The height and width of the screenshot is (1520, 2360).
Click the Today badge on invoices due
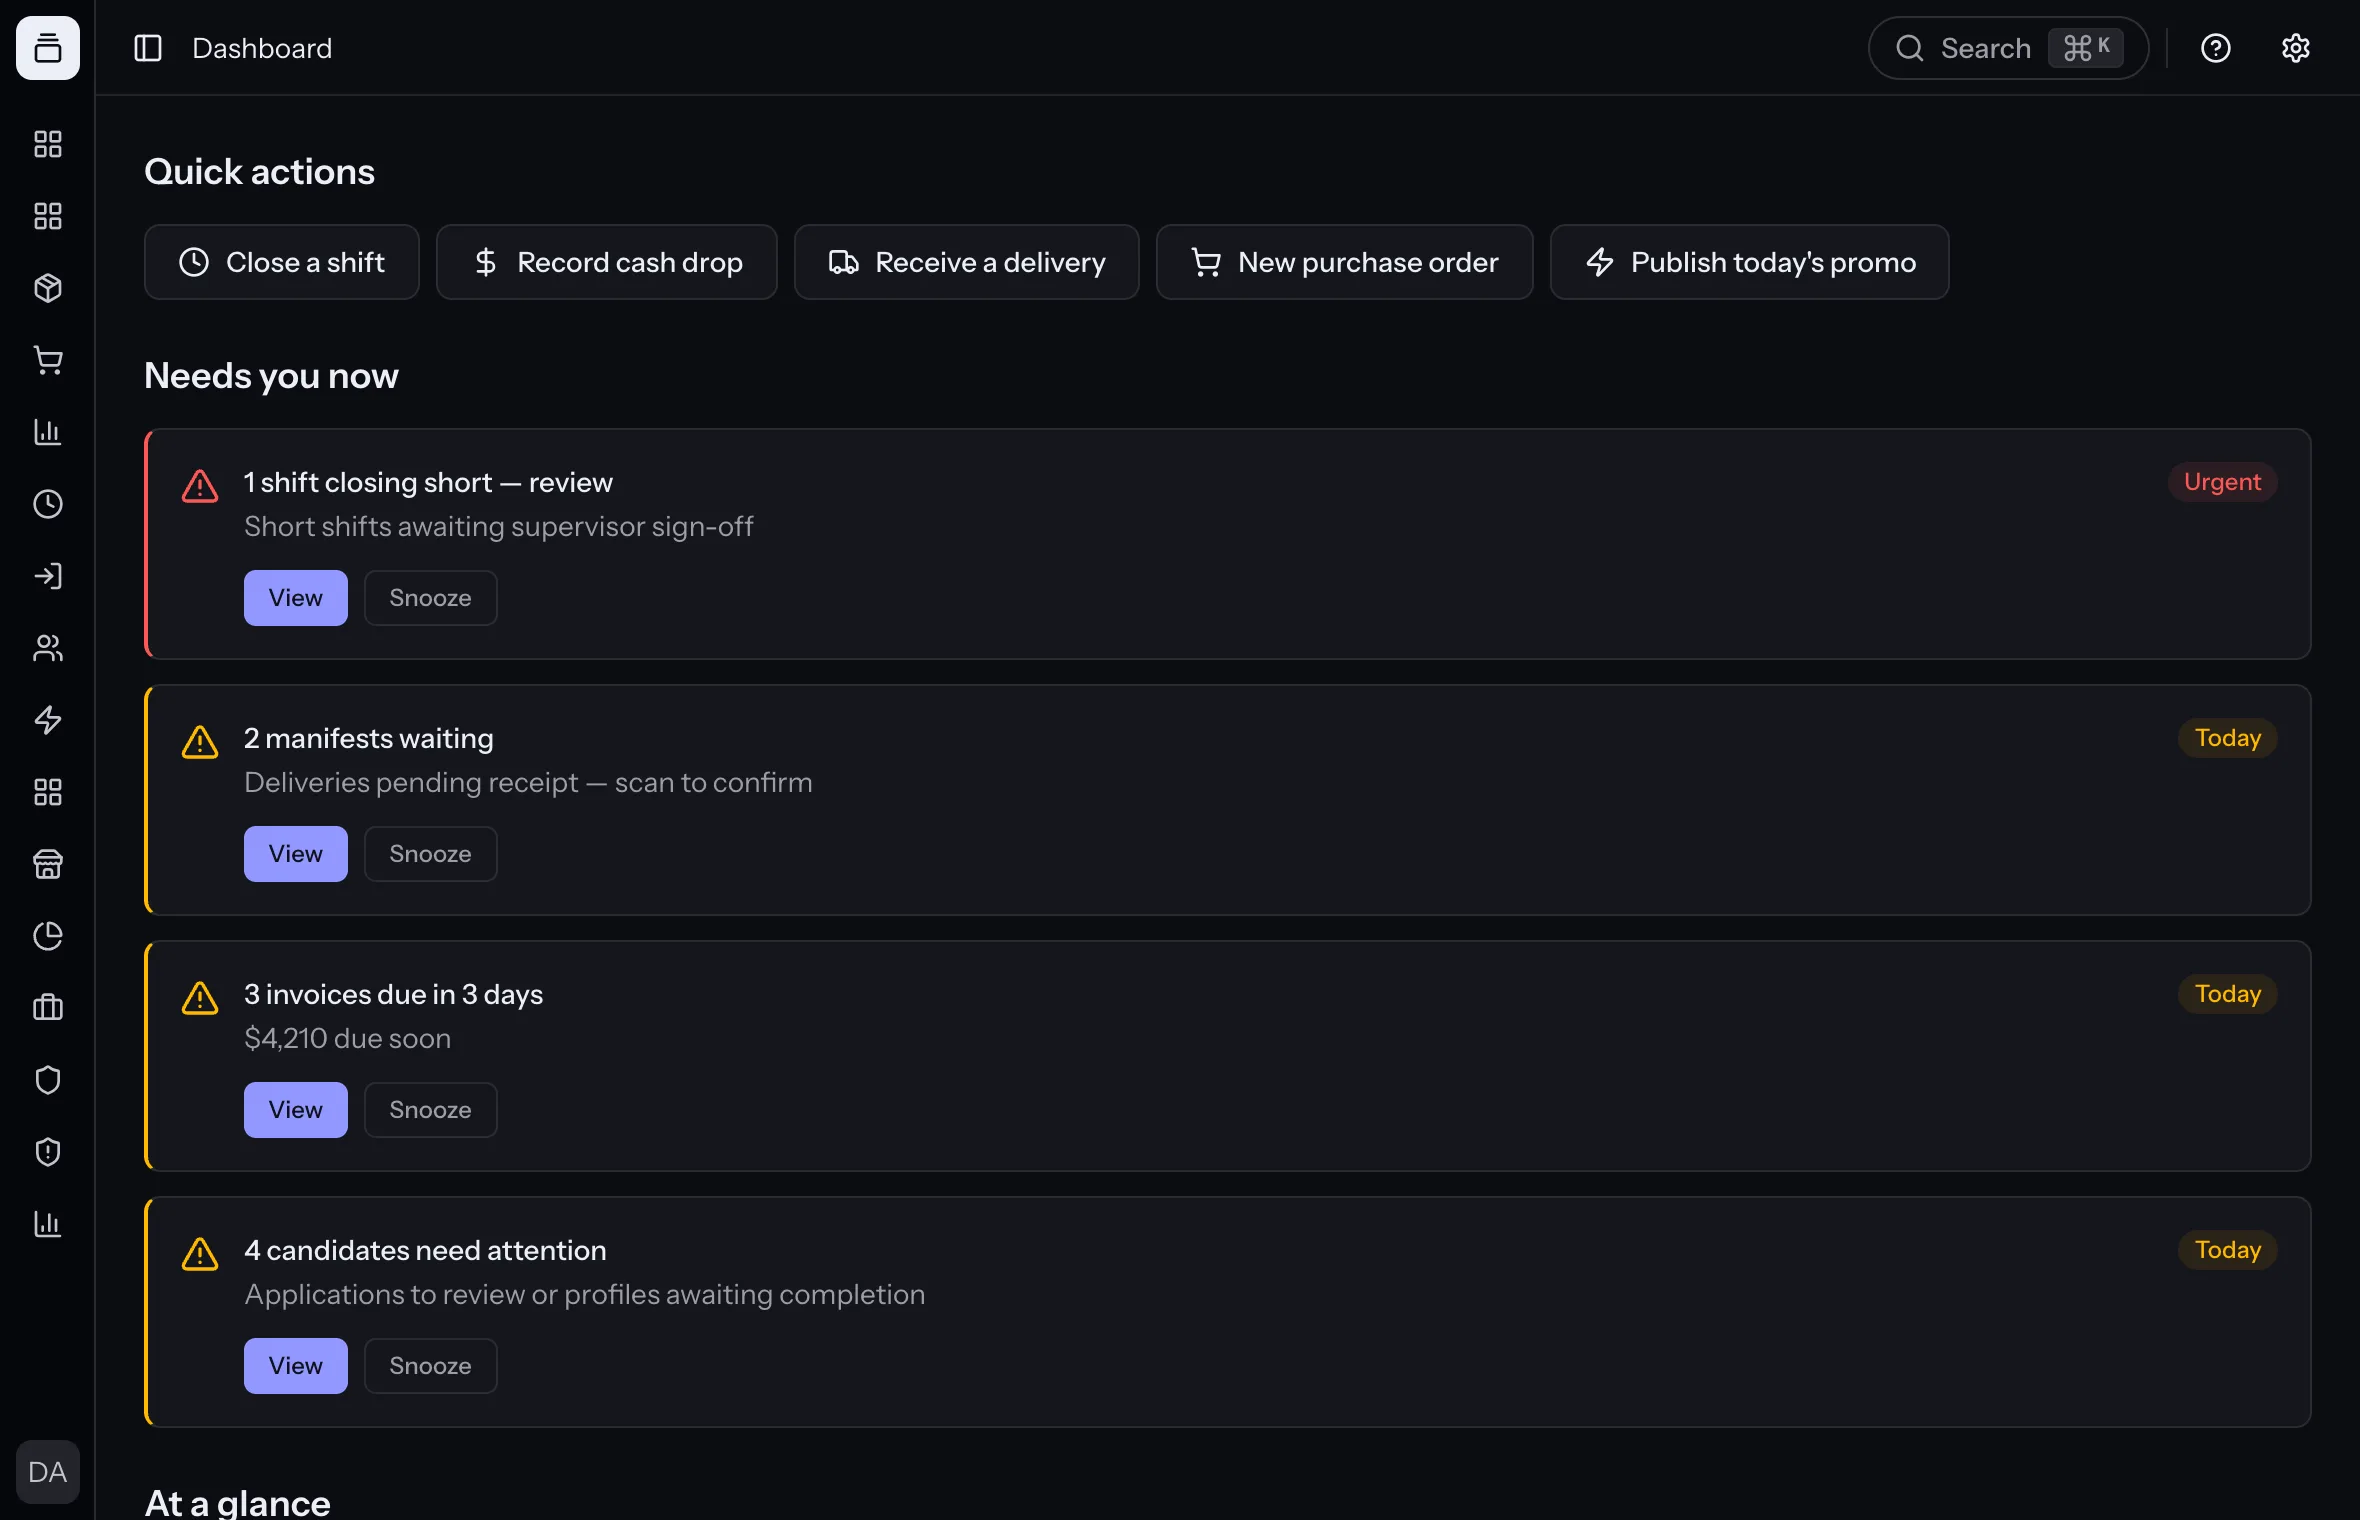point(2228,994)
